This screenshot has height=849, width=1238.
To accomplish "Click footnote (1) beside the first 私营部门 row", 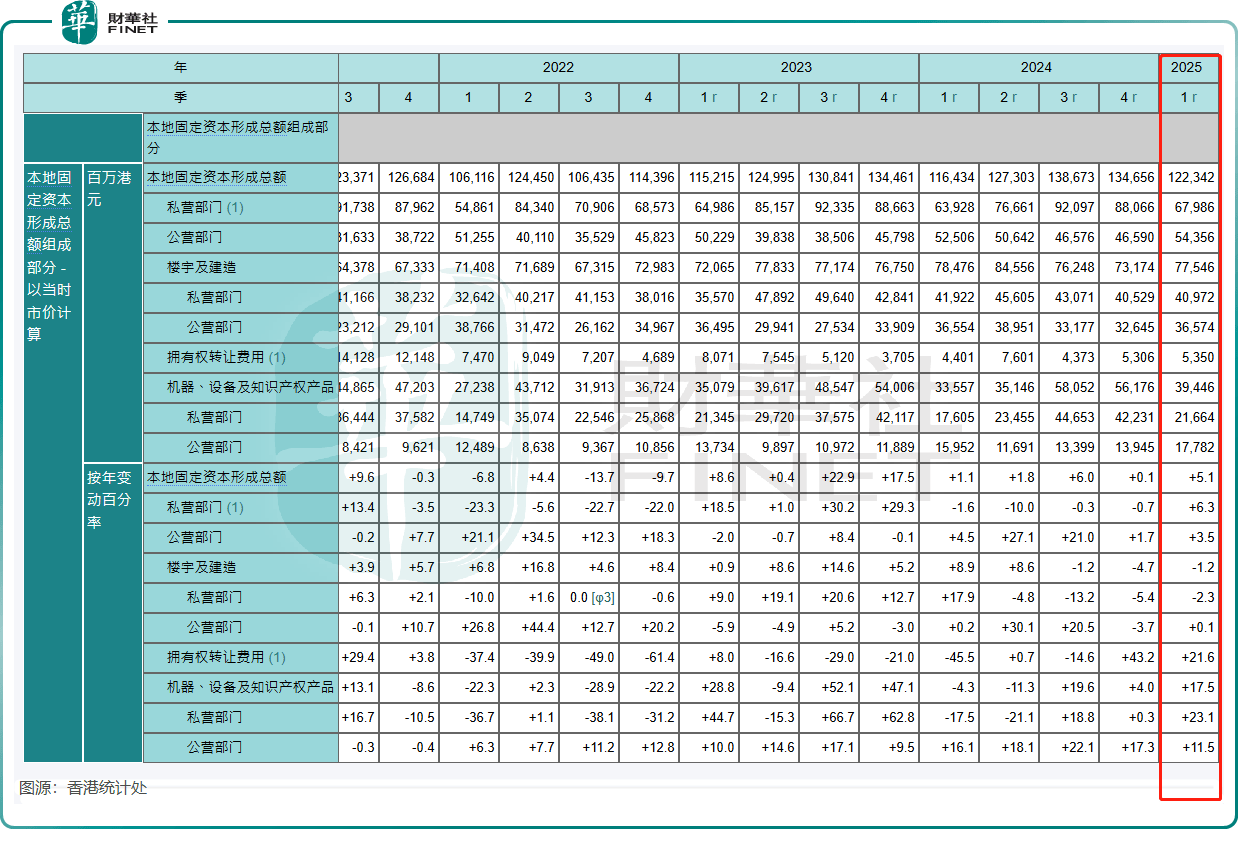I will (235, 208).
